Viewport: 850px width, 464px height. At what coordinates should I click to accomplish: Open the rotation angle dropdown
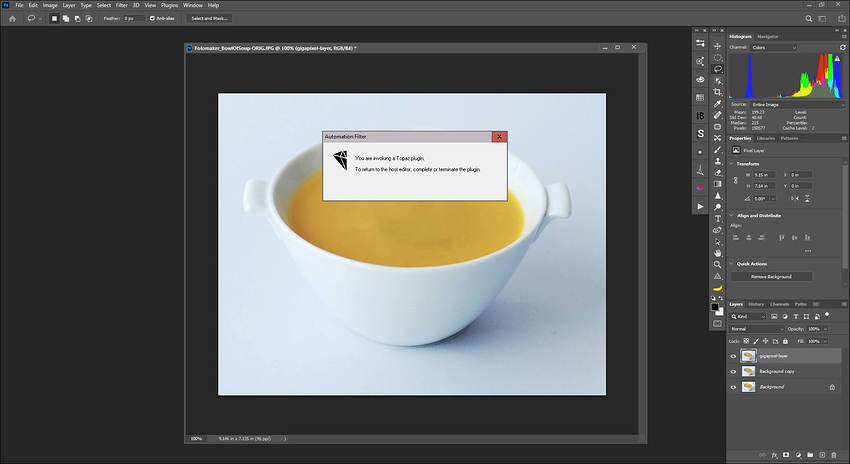click(x=773, y=199)
